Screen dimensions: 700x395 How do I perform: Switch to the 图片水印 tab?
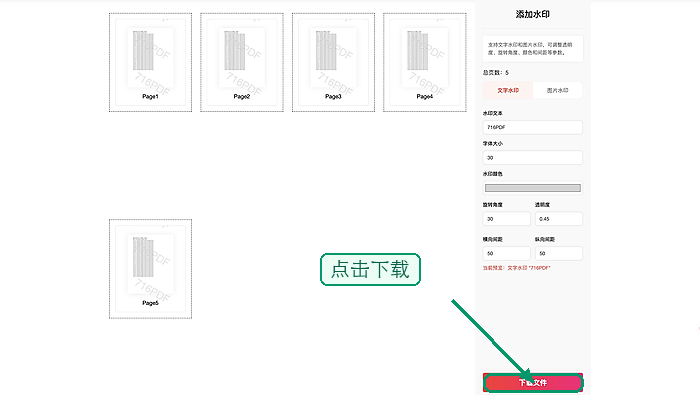(558, 90)
